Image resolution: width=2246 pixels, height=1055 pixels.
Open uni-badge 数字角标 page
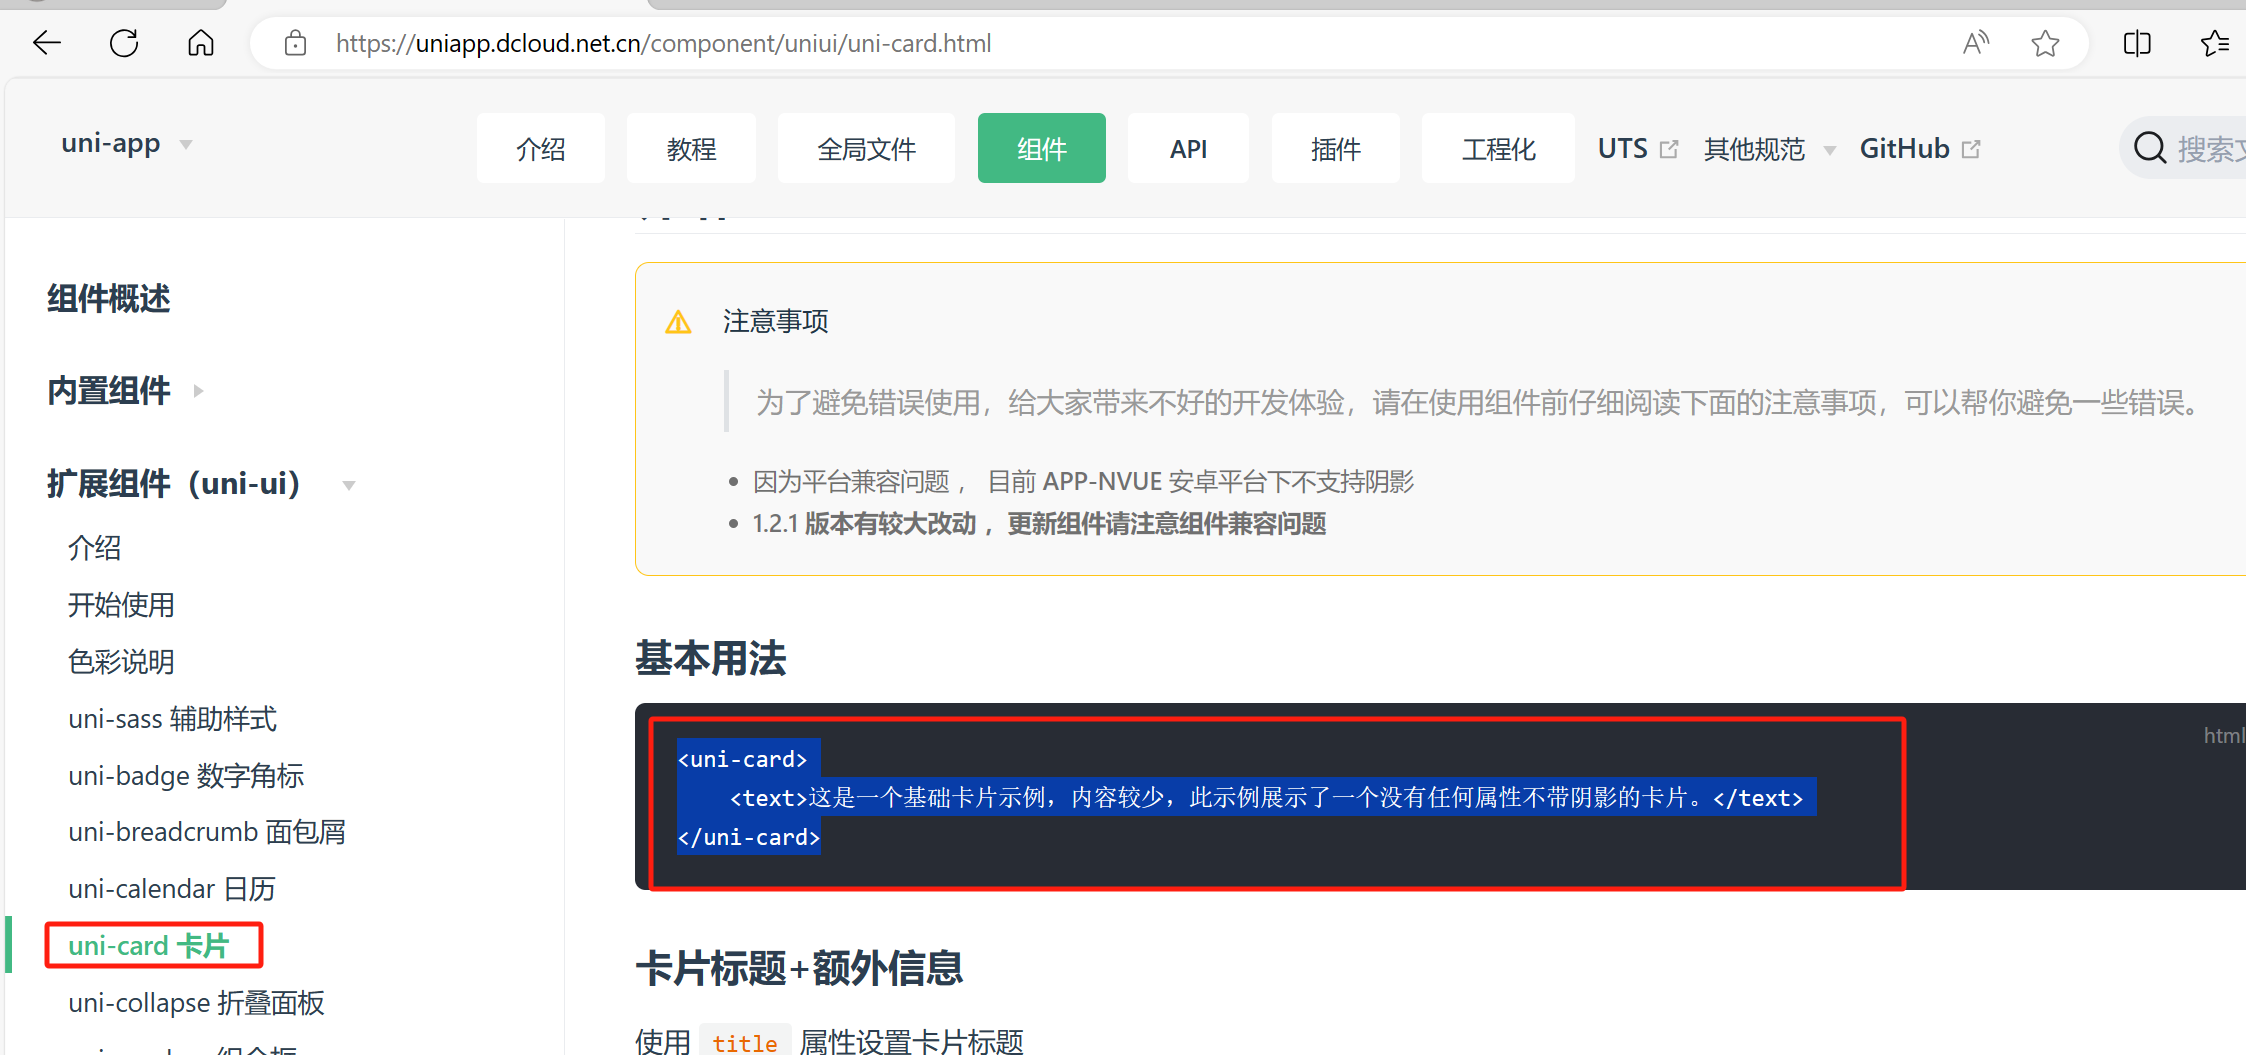tap(186, 776)
